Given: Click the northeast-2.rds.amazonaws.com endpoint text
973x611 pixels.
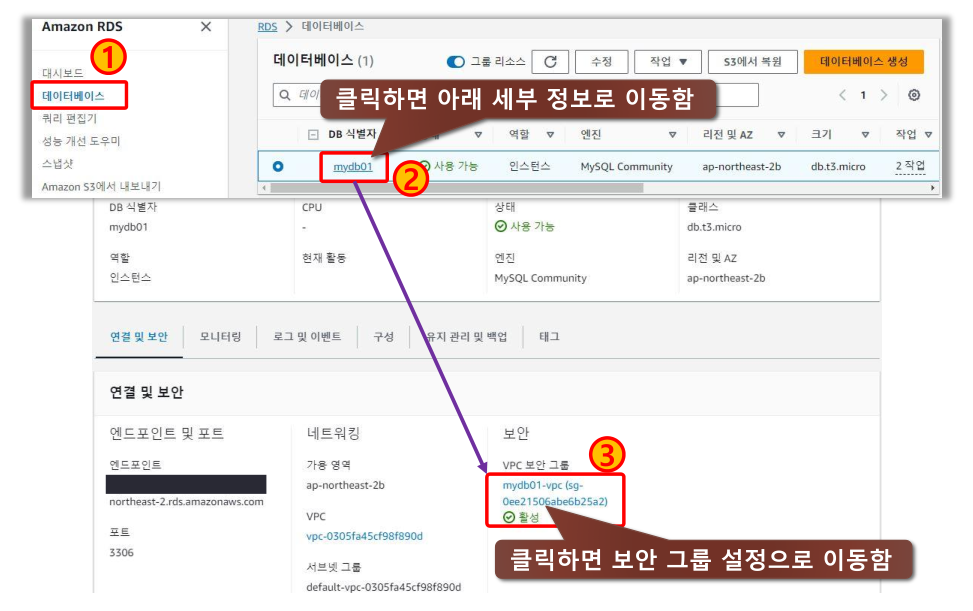Looking at the screenshot, I should [186, 501].
